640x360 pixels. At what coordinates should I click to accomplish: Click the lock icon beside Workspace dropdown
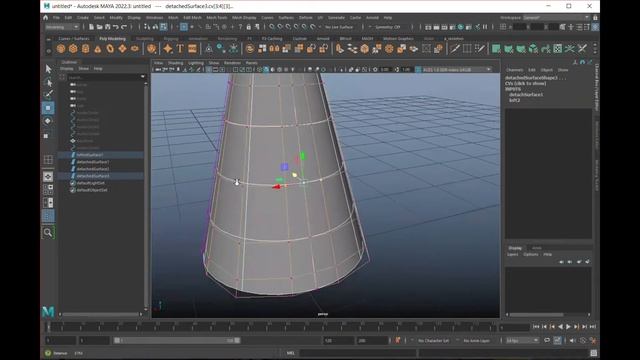point(595,18)
